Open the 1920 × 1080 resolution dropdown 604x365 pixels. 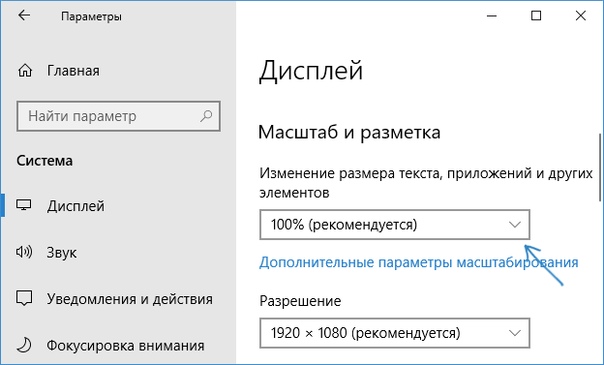coord(395,333)
